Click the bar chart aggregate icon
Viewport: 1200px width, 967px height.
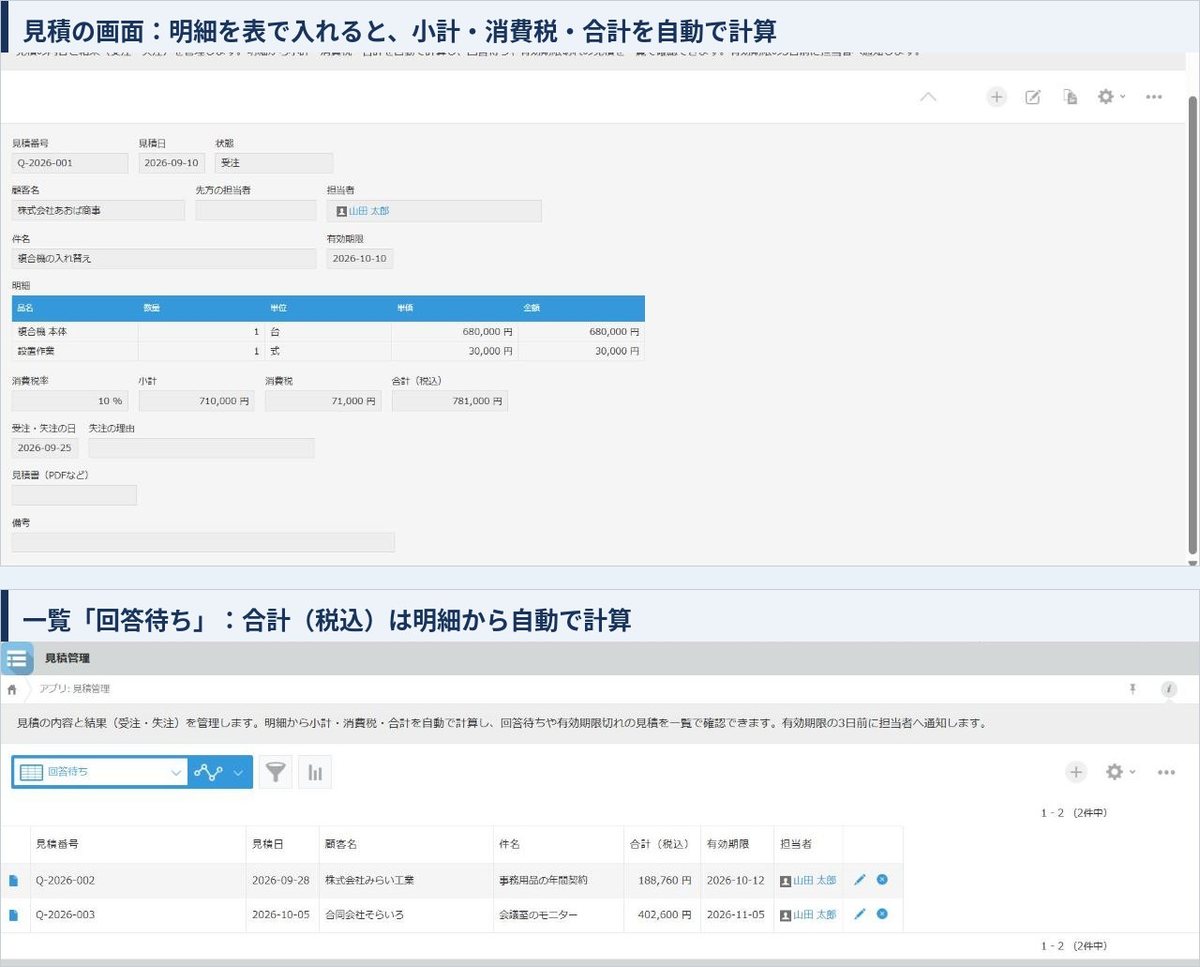pos(315,772)
